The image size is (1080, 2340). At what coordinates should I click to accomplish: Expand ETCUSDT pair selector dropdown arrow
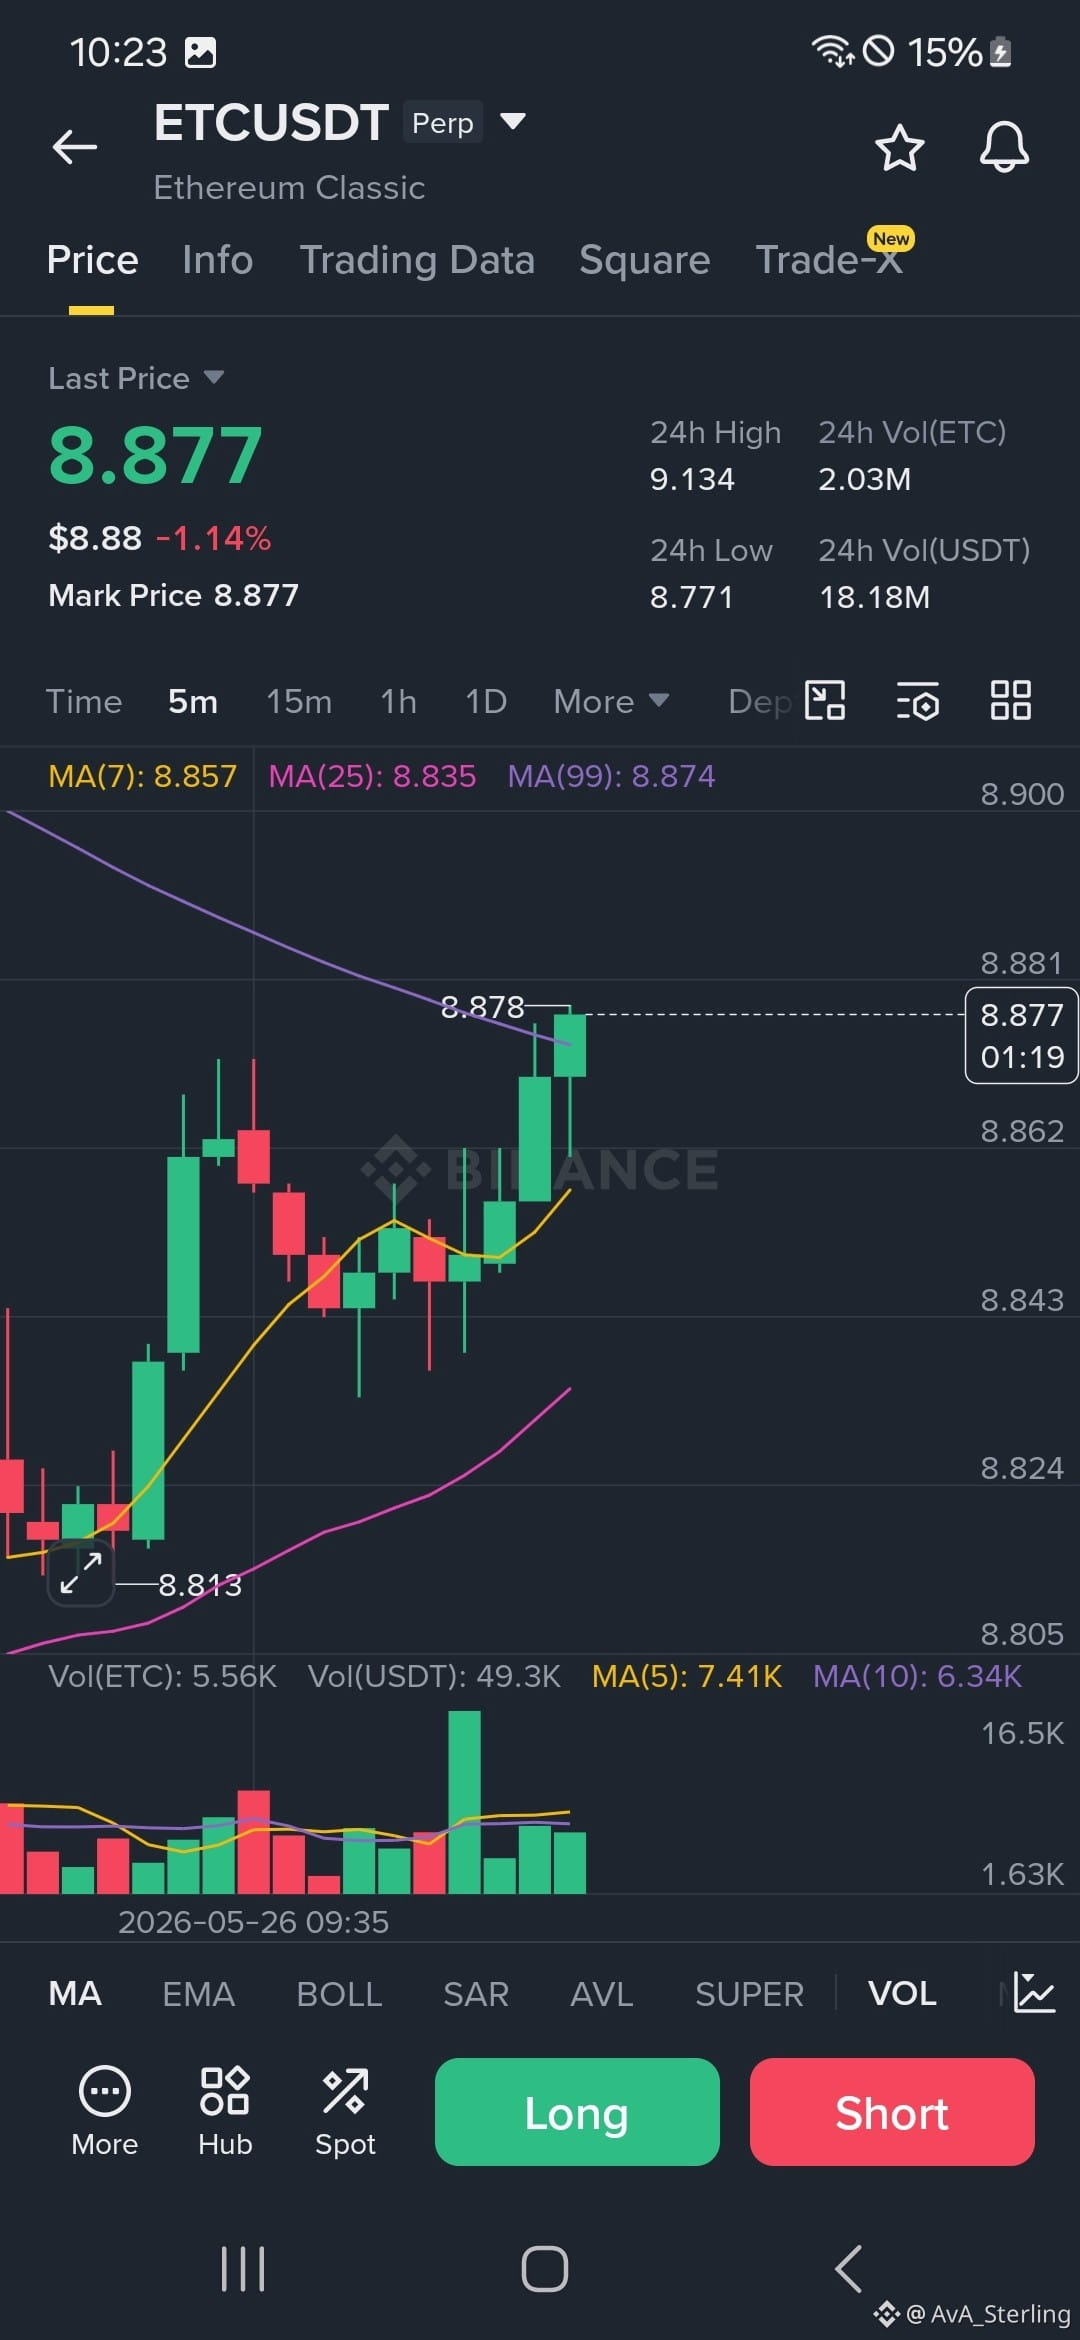(x=513, y=122)
